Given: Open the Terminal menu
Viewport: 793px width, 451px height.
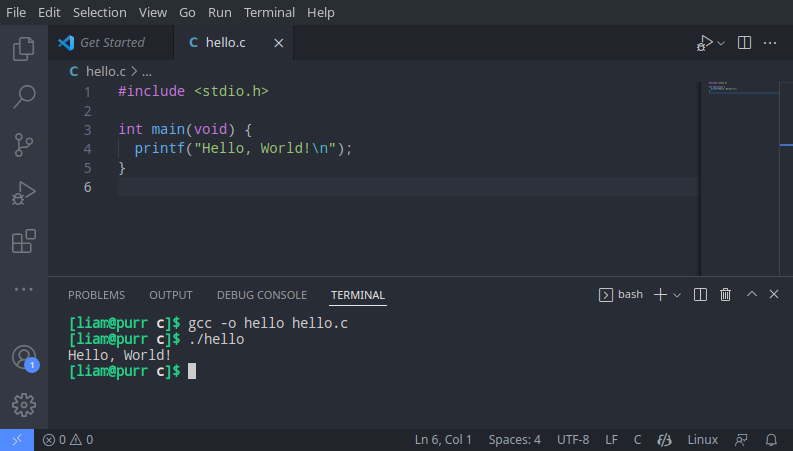Looking at the screenshot, I should click(269, 13).
